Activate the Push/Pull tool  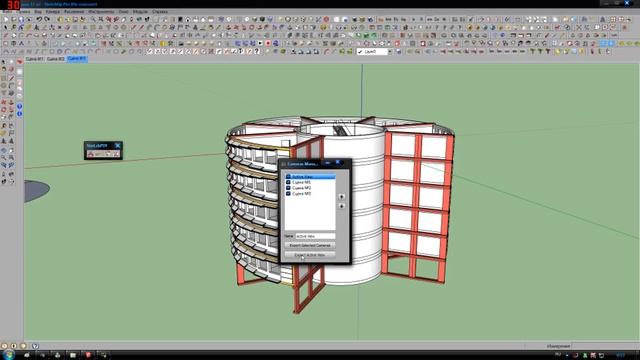click(x=11, y=102)
